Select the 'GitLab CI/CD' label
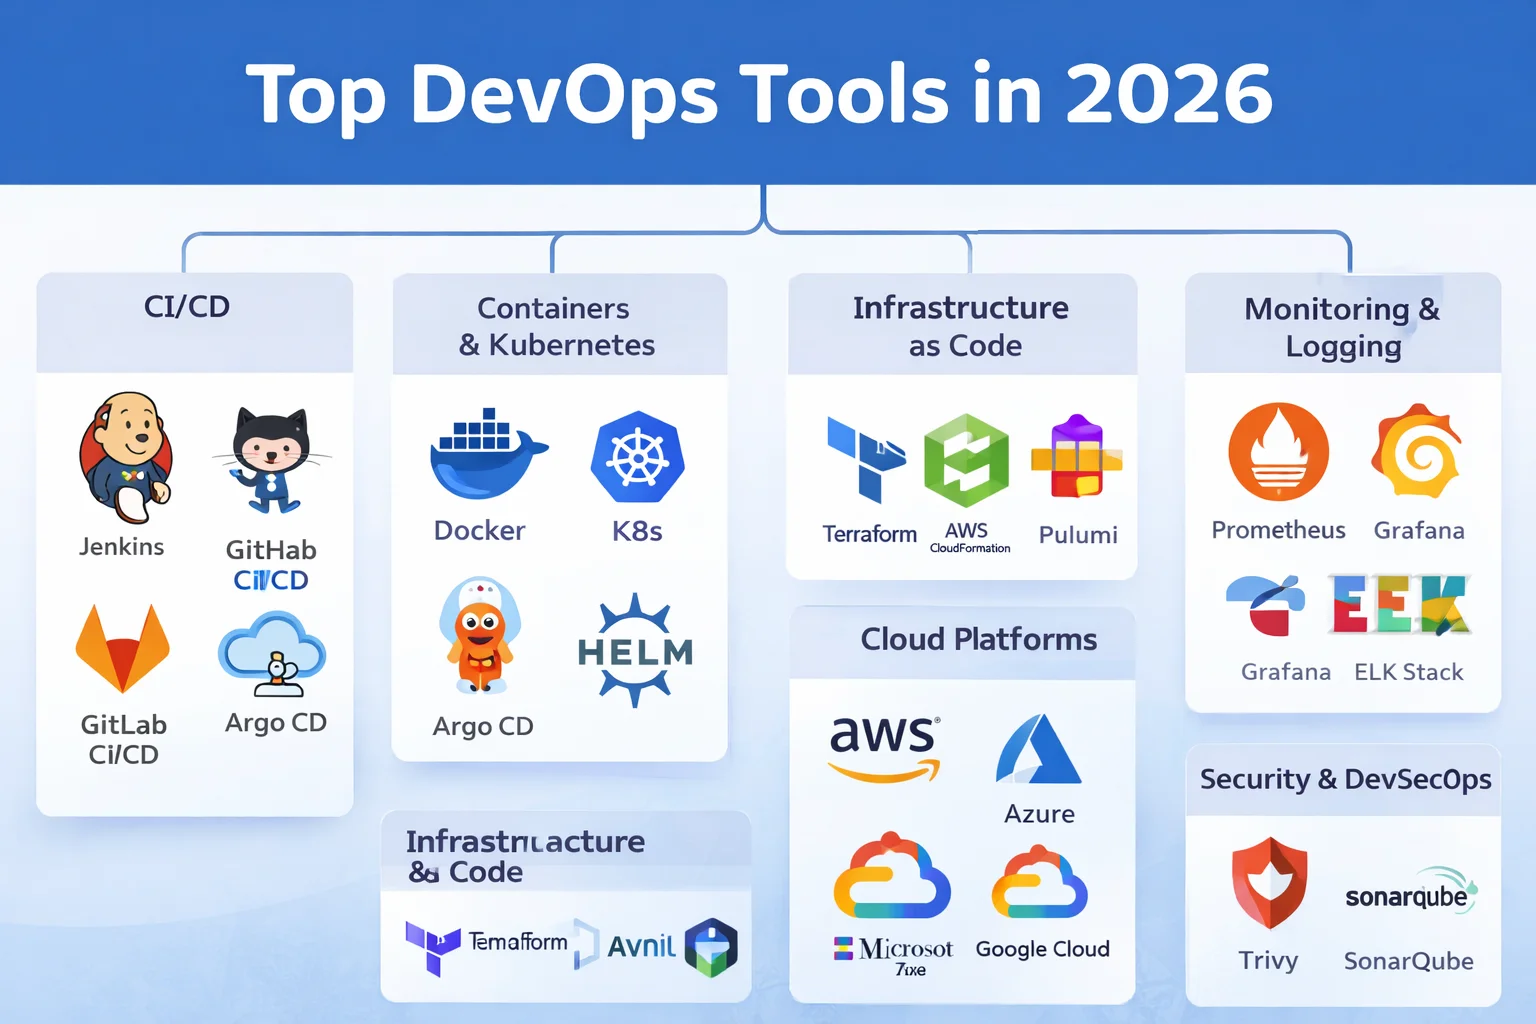This screenshot has height=1024, width=1536. tap(124, 739)
